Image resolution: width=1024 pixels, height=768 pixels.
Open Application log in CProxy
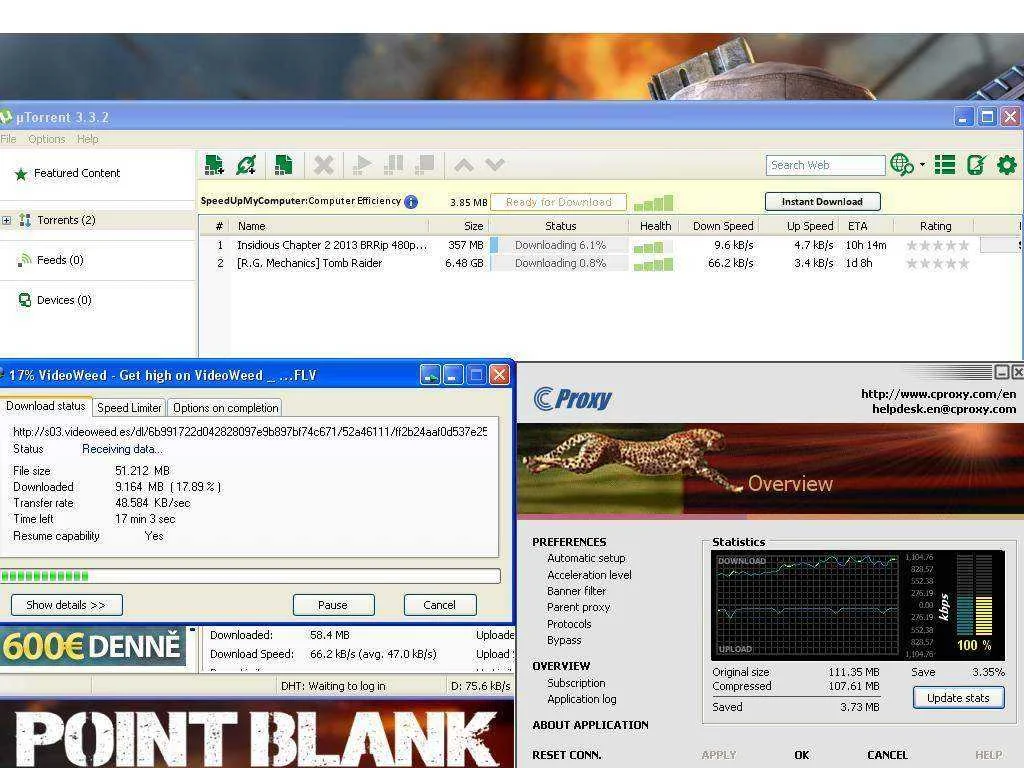(x=582, y=699)
